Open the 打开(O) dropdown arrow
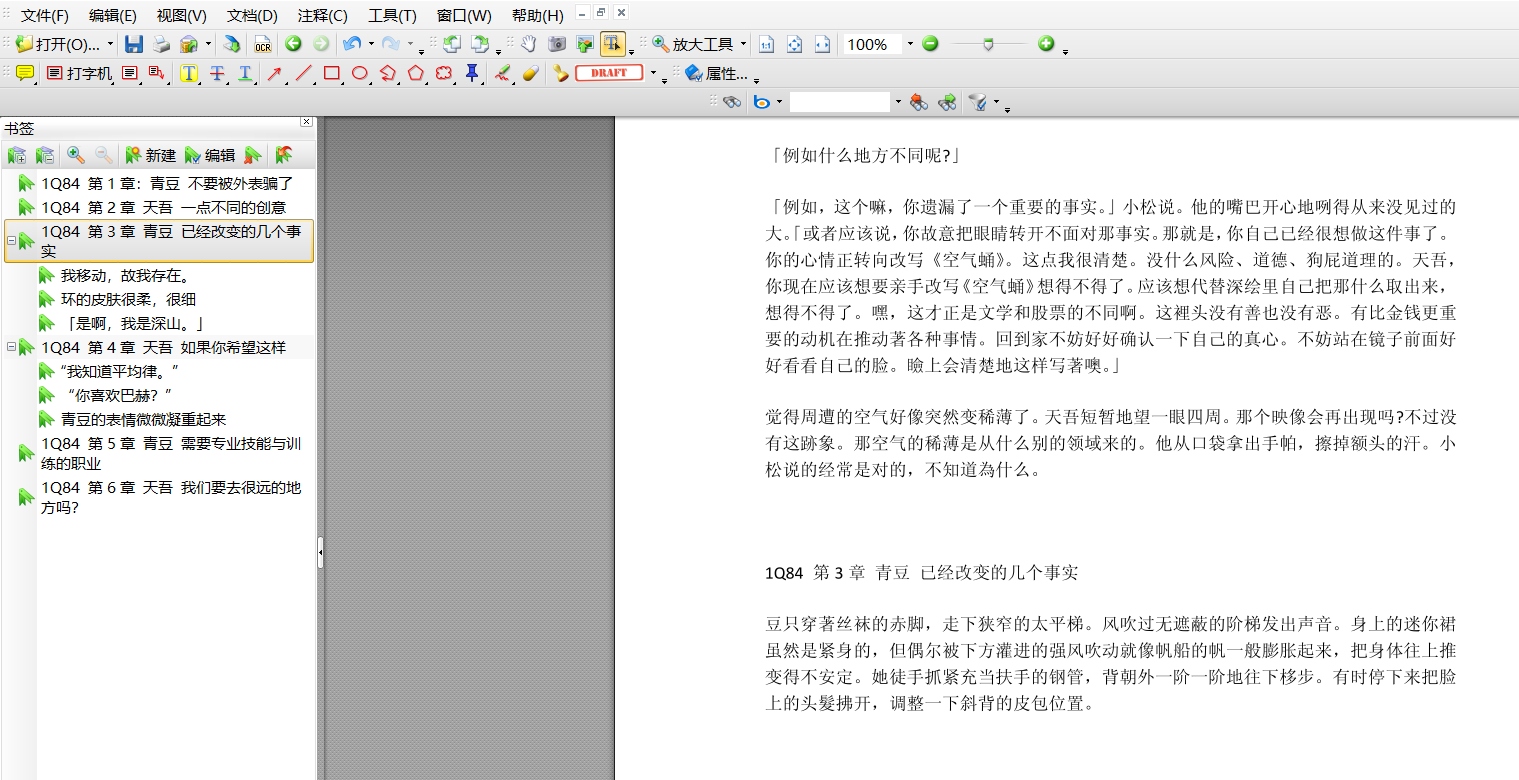The width and height of the screenshot is (1519, 780). 110,44
